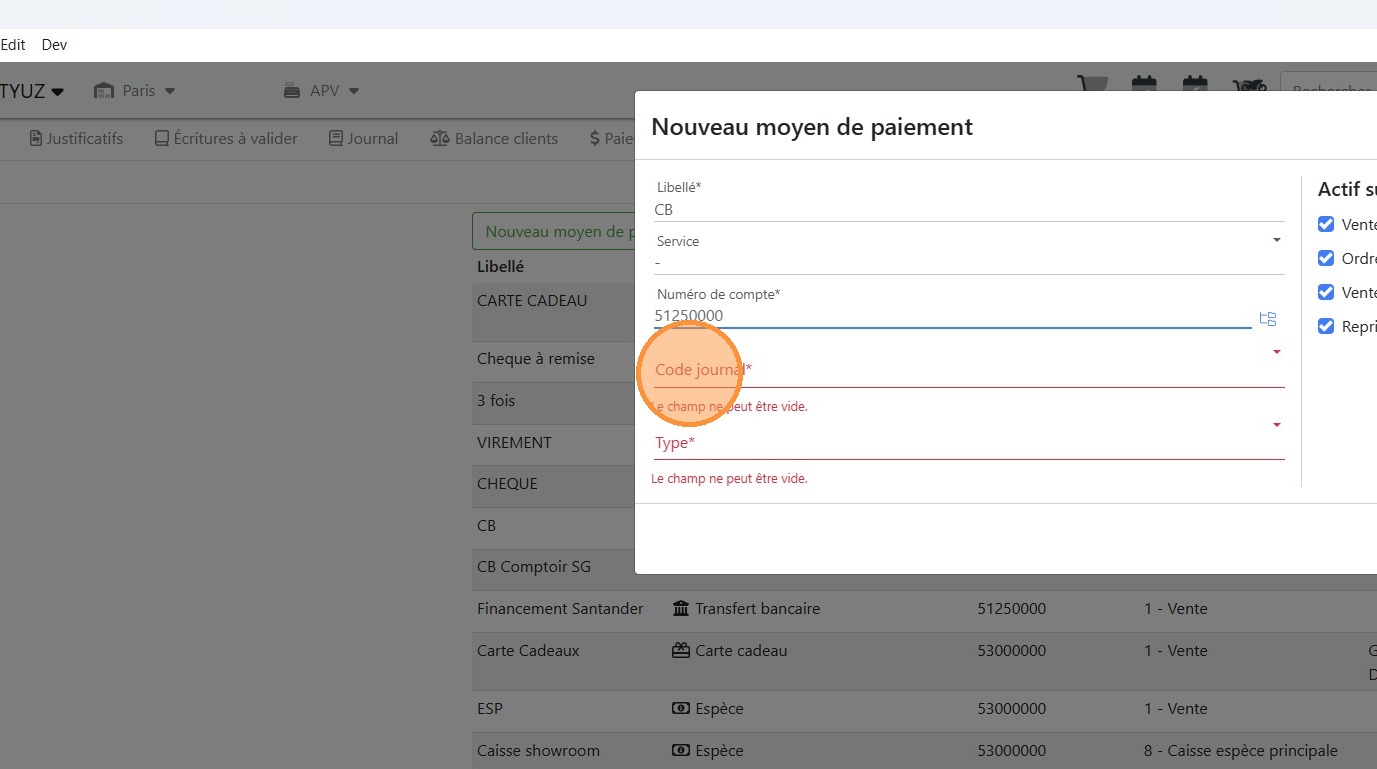Toggle the Vente checkbox directly under Actif heading
Viewport: 1377px width, 769px height.
[1326, 224]
